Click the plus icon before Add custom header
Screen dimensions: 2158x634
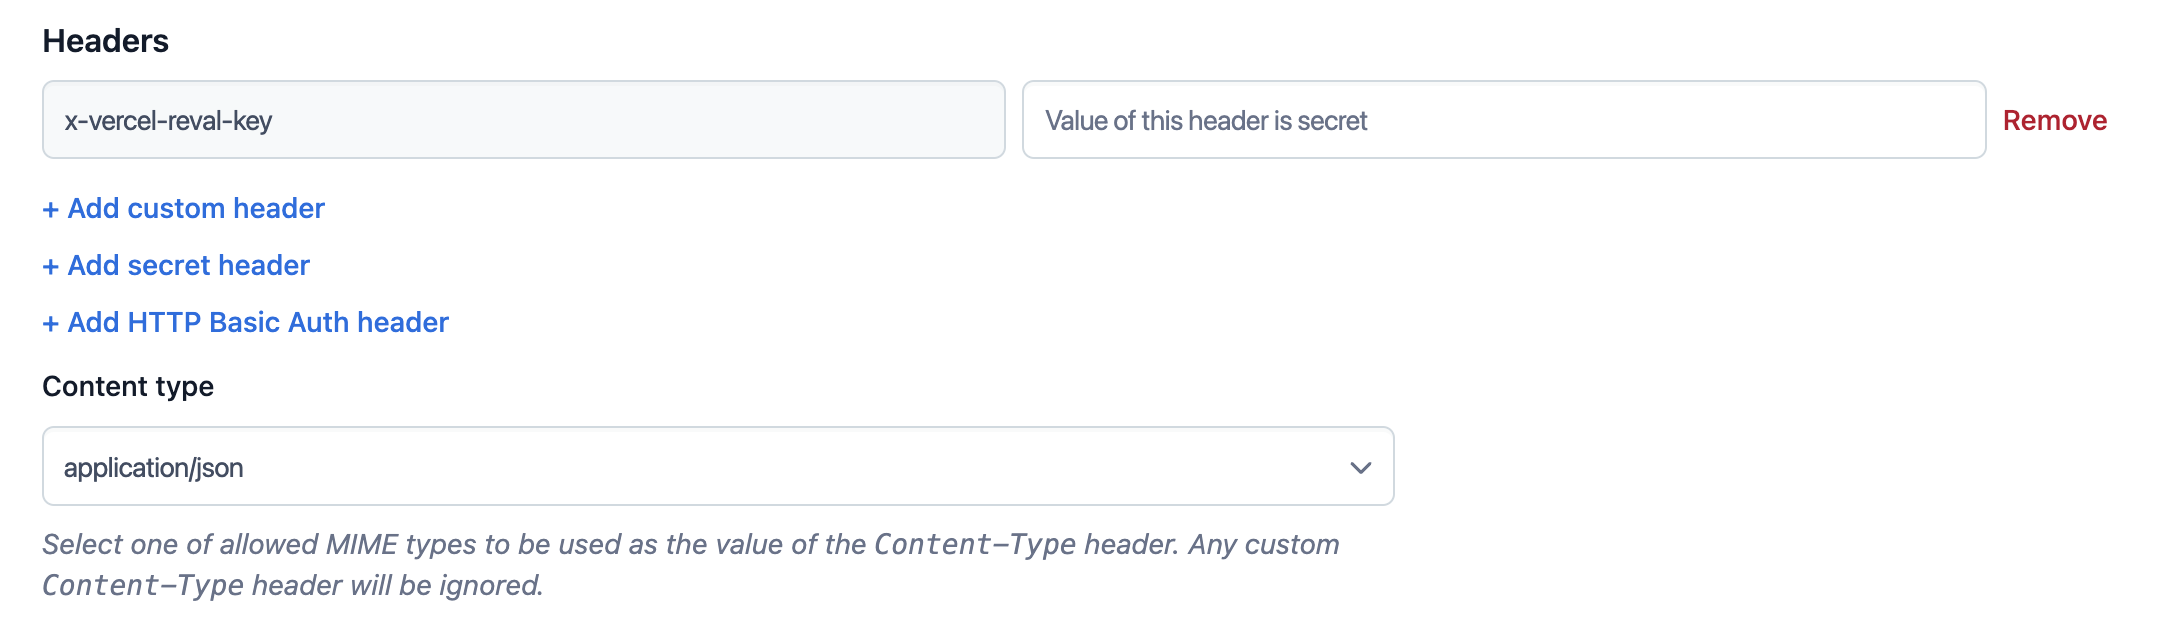point(51,209)
